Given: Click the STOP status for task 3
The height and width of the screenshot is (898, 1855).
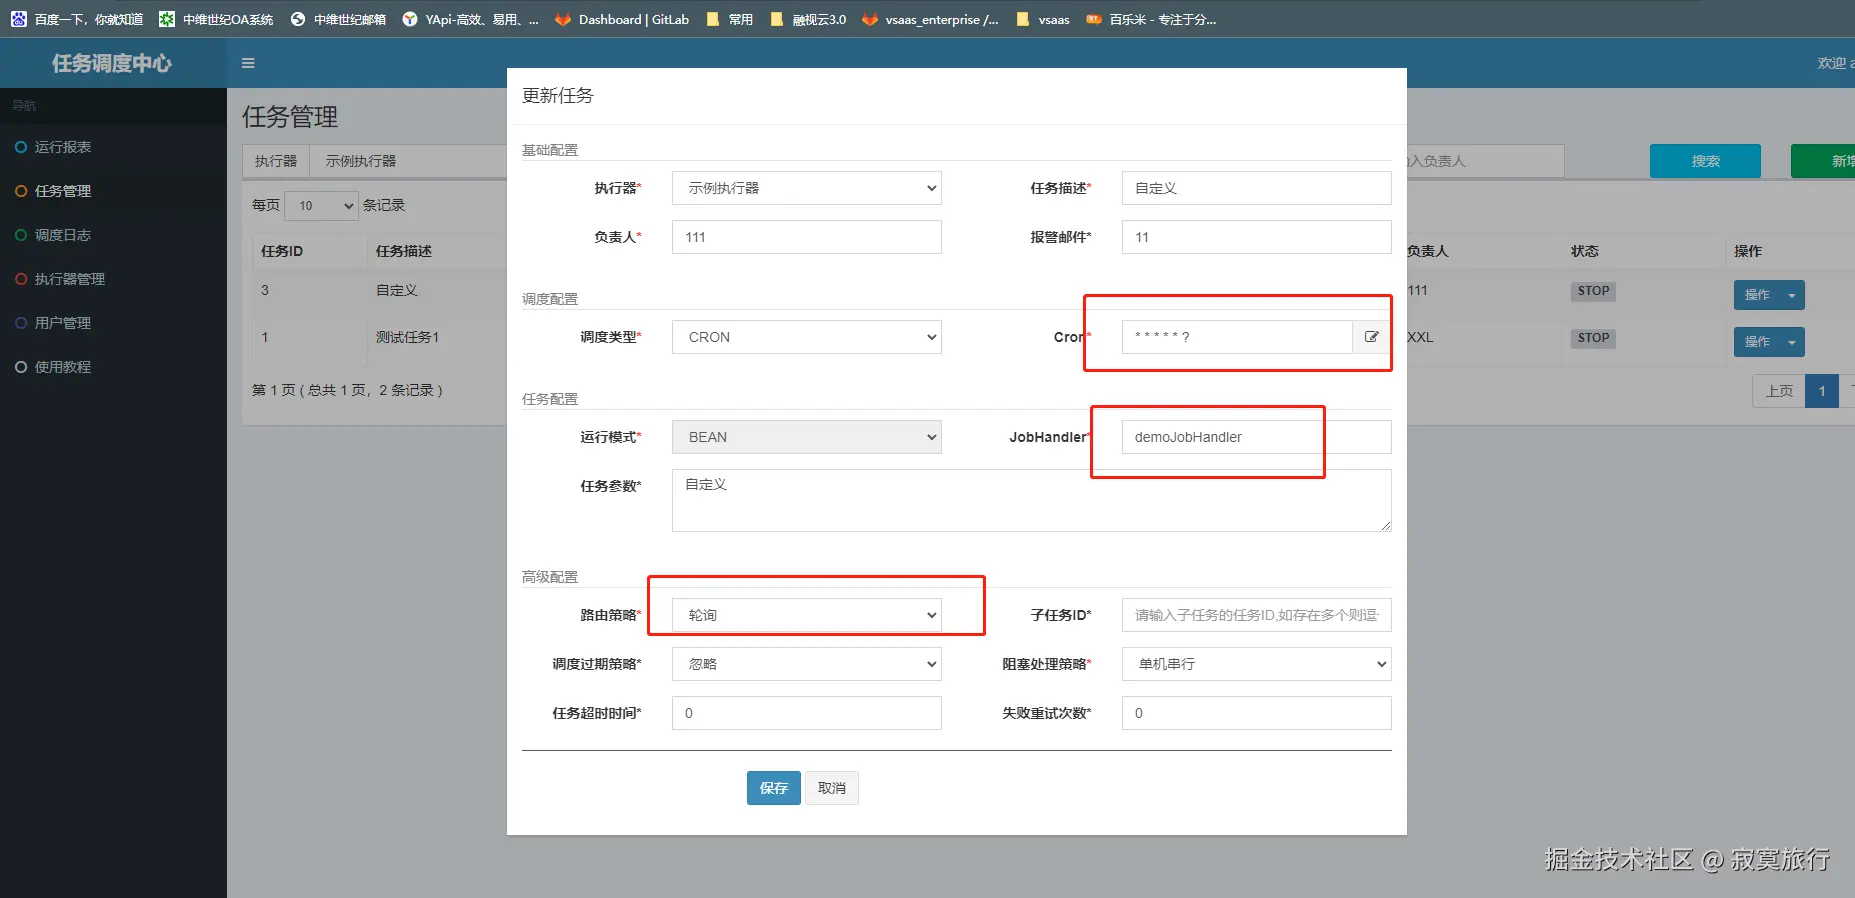Looking at the screenshot, I should (1593, 291).
